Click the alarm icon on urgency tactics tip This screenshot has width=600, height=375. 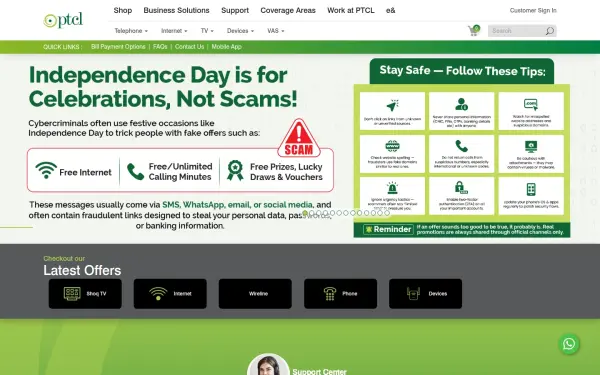(392, 188)
